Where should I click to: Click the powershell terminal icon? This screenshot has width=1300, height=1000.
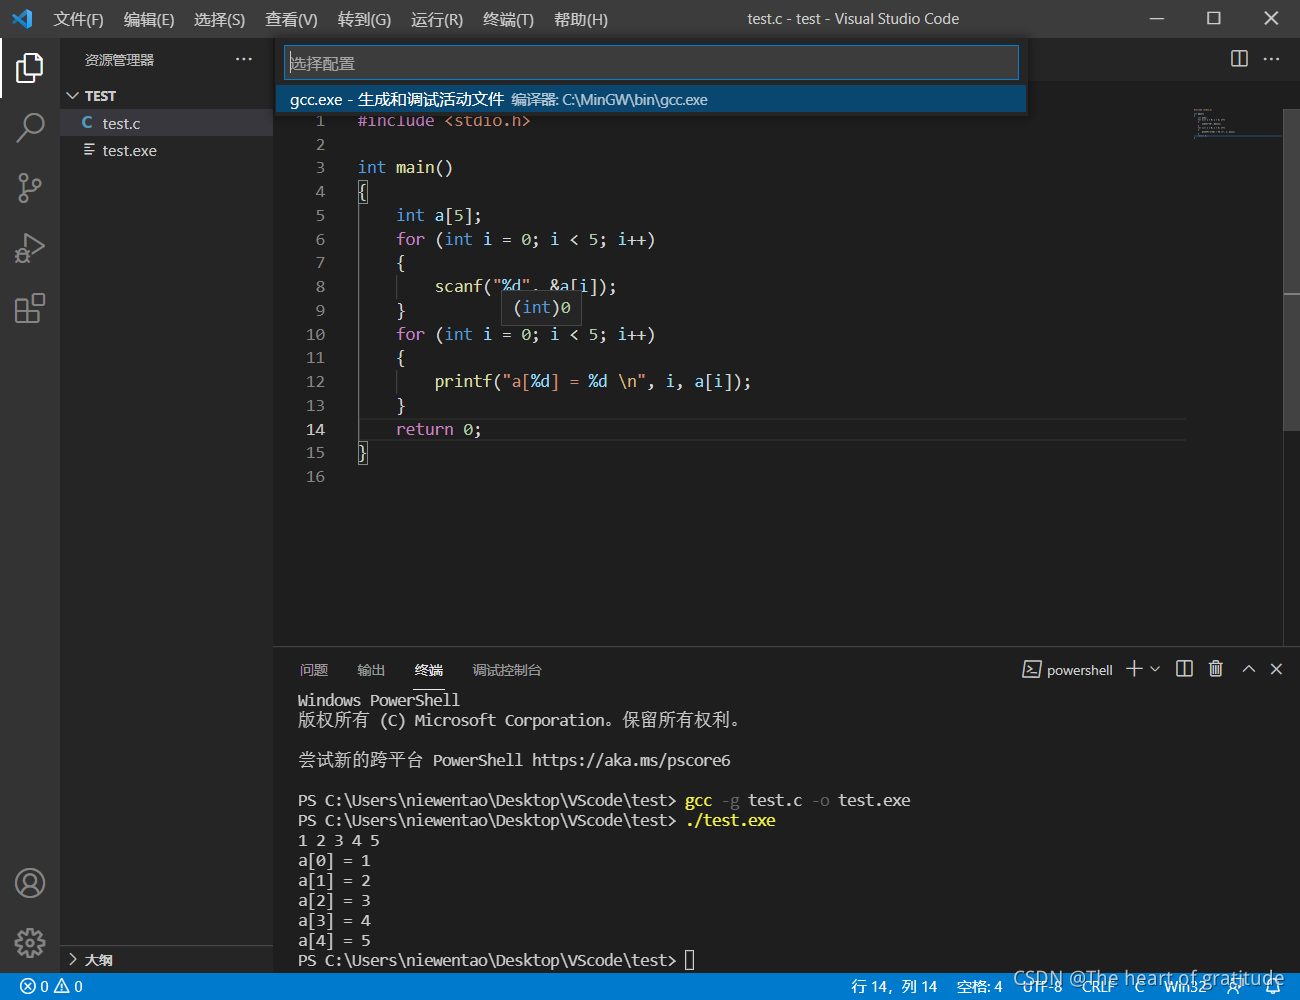click(x=1032, y=669)
